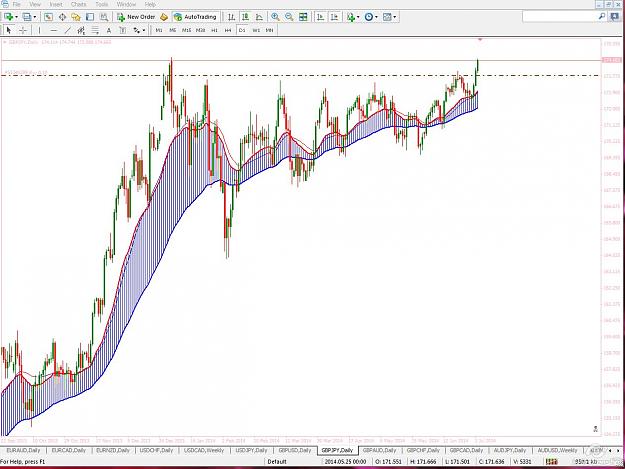Screen dimensions: 625x469
Task: Open the Indicators dropdown arrow
Action: [x=358, y=17]
